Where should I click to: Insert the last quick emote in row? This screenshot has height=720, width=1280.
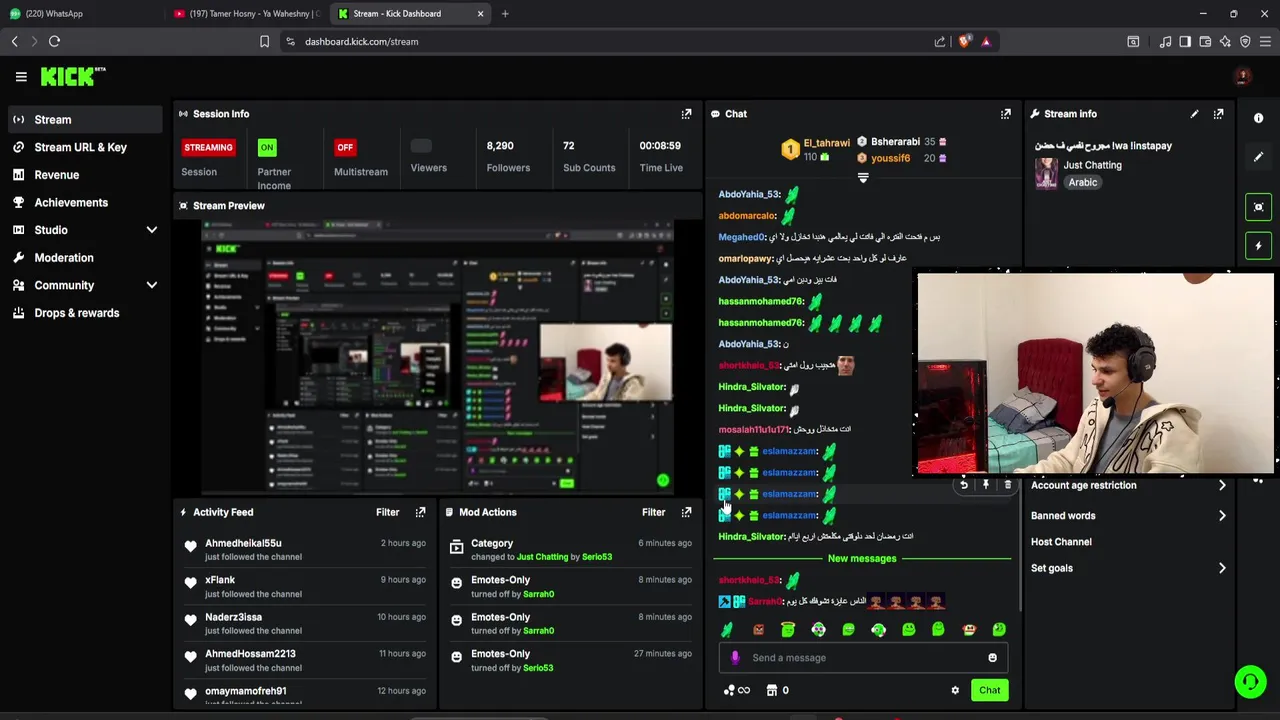click(x=998, y=629)
